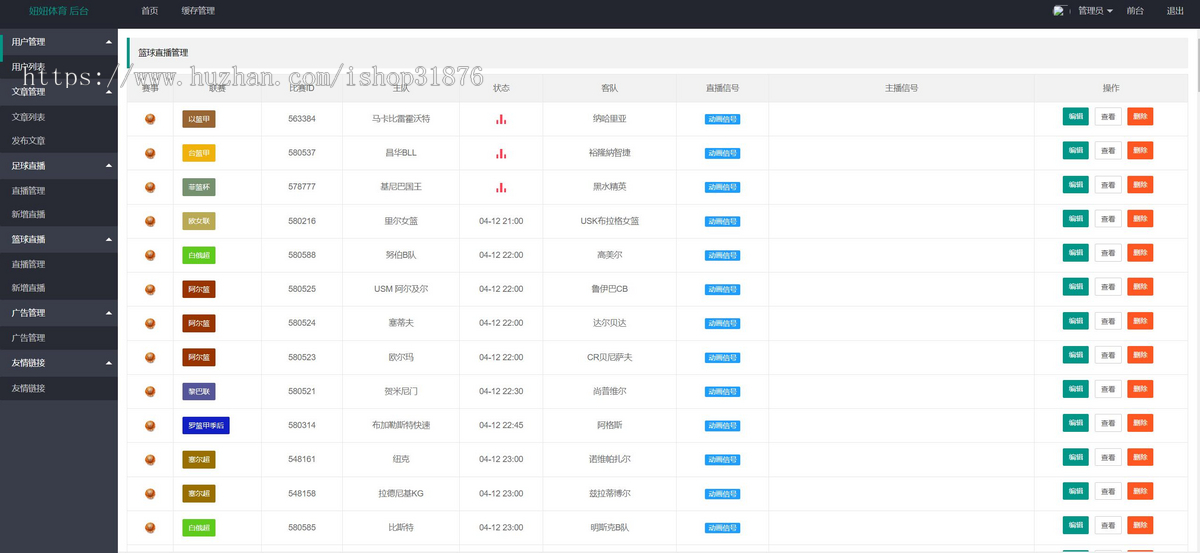Viewport: 1200px width, 553px height.
Task: Click basketball icon in row 578777
Action: (150, 187)
